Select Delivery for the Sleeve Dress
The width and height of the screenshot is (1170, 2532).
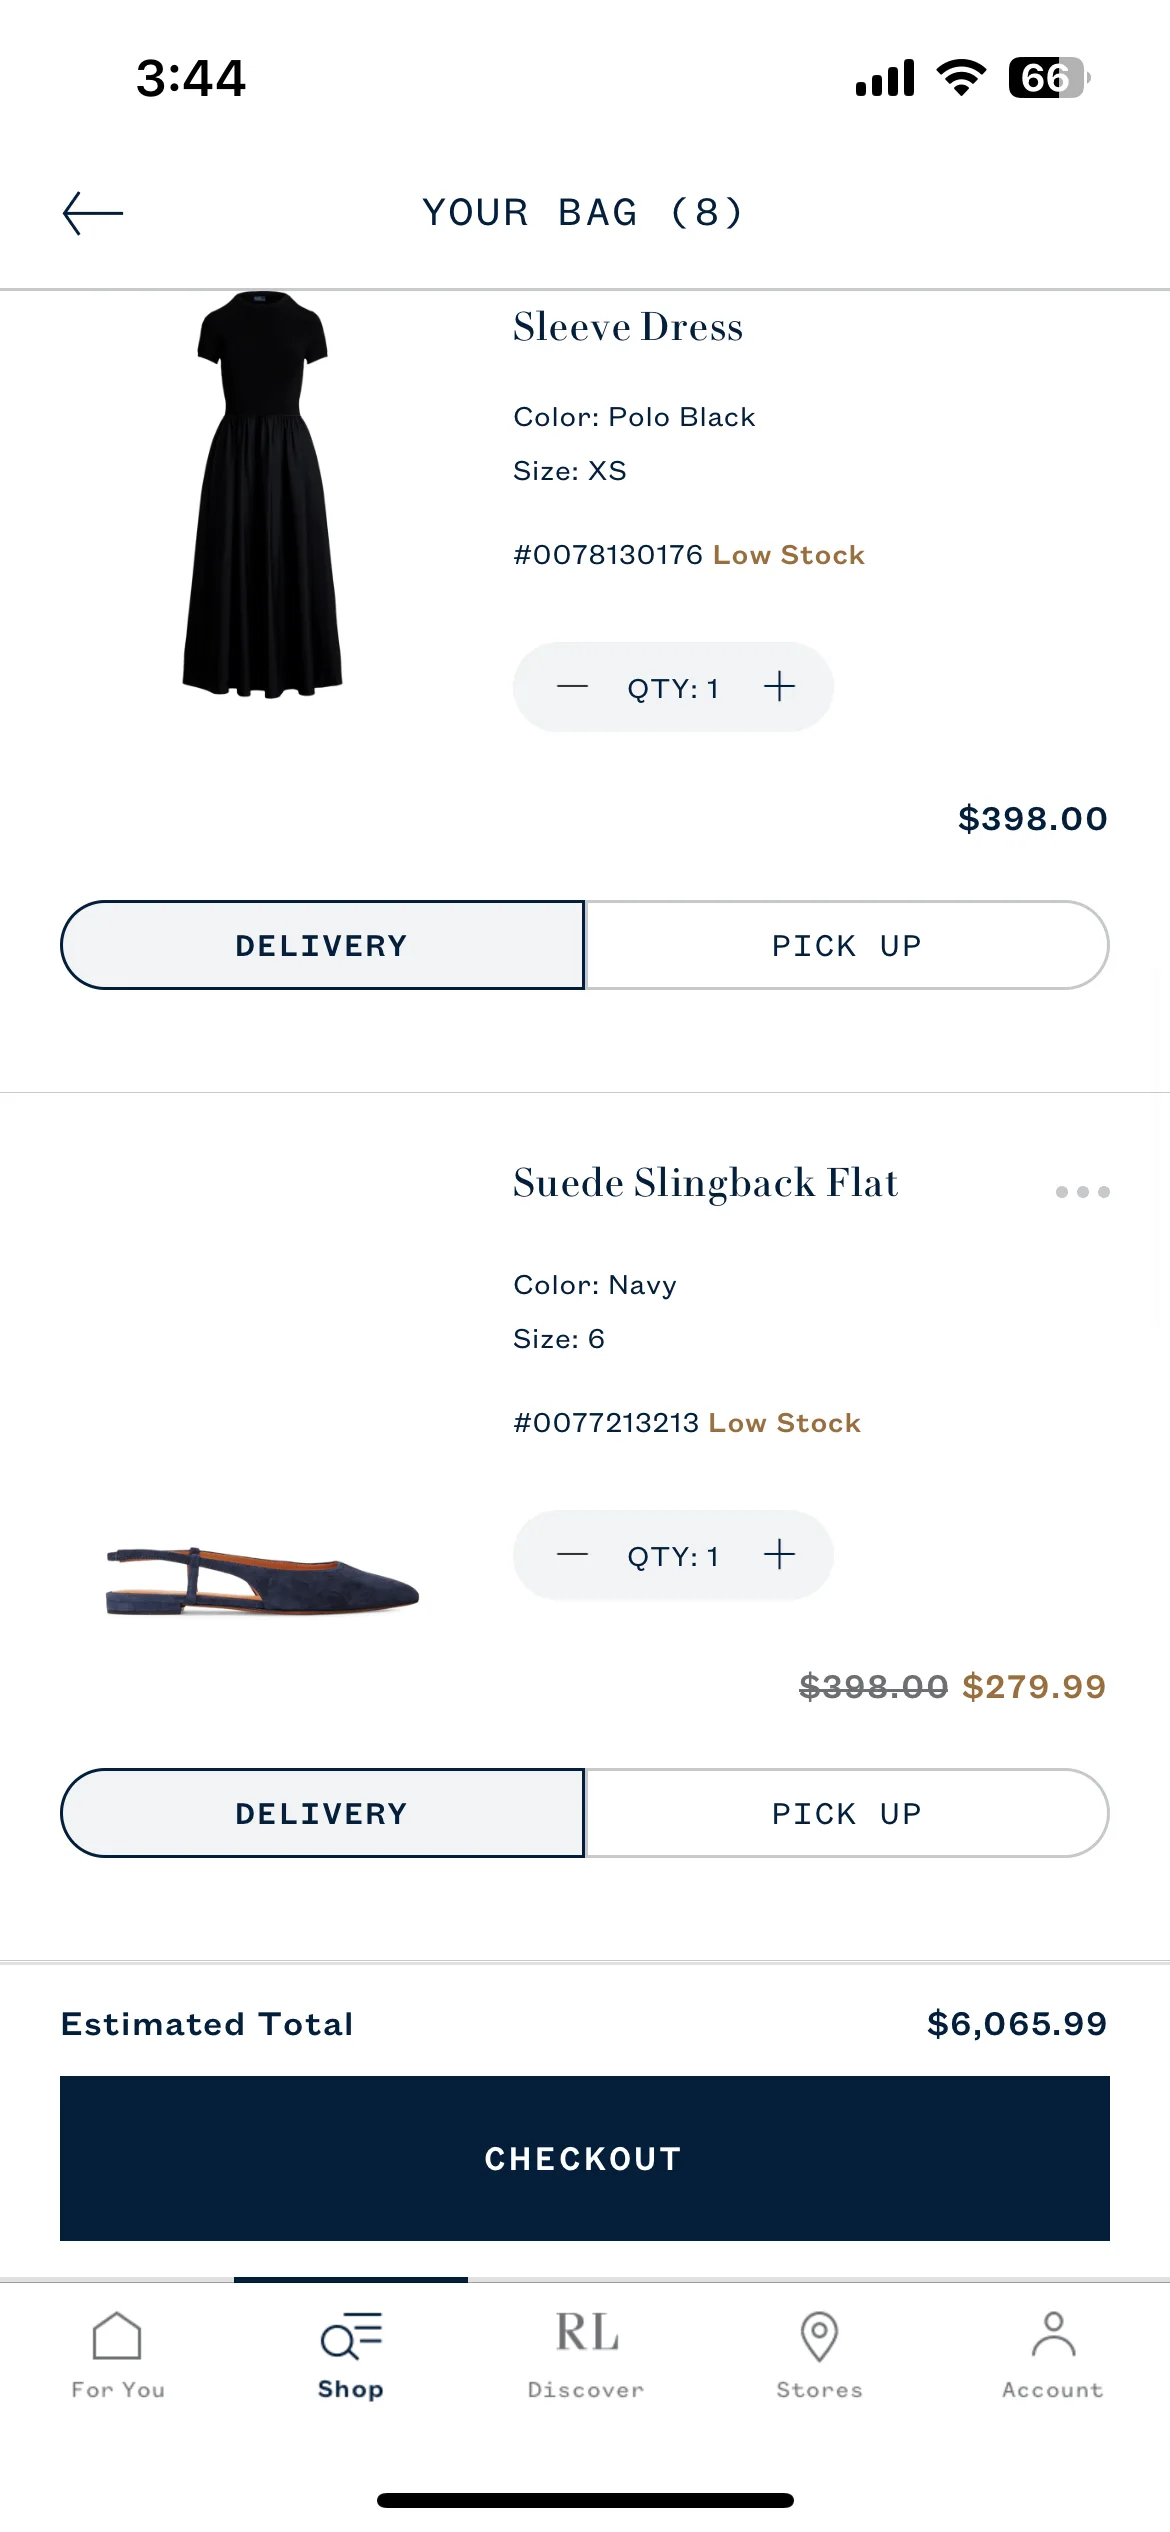[x=322, y=945]
